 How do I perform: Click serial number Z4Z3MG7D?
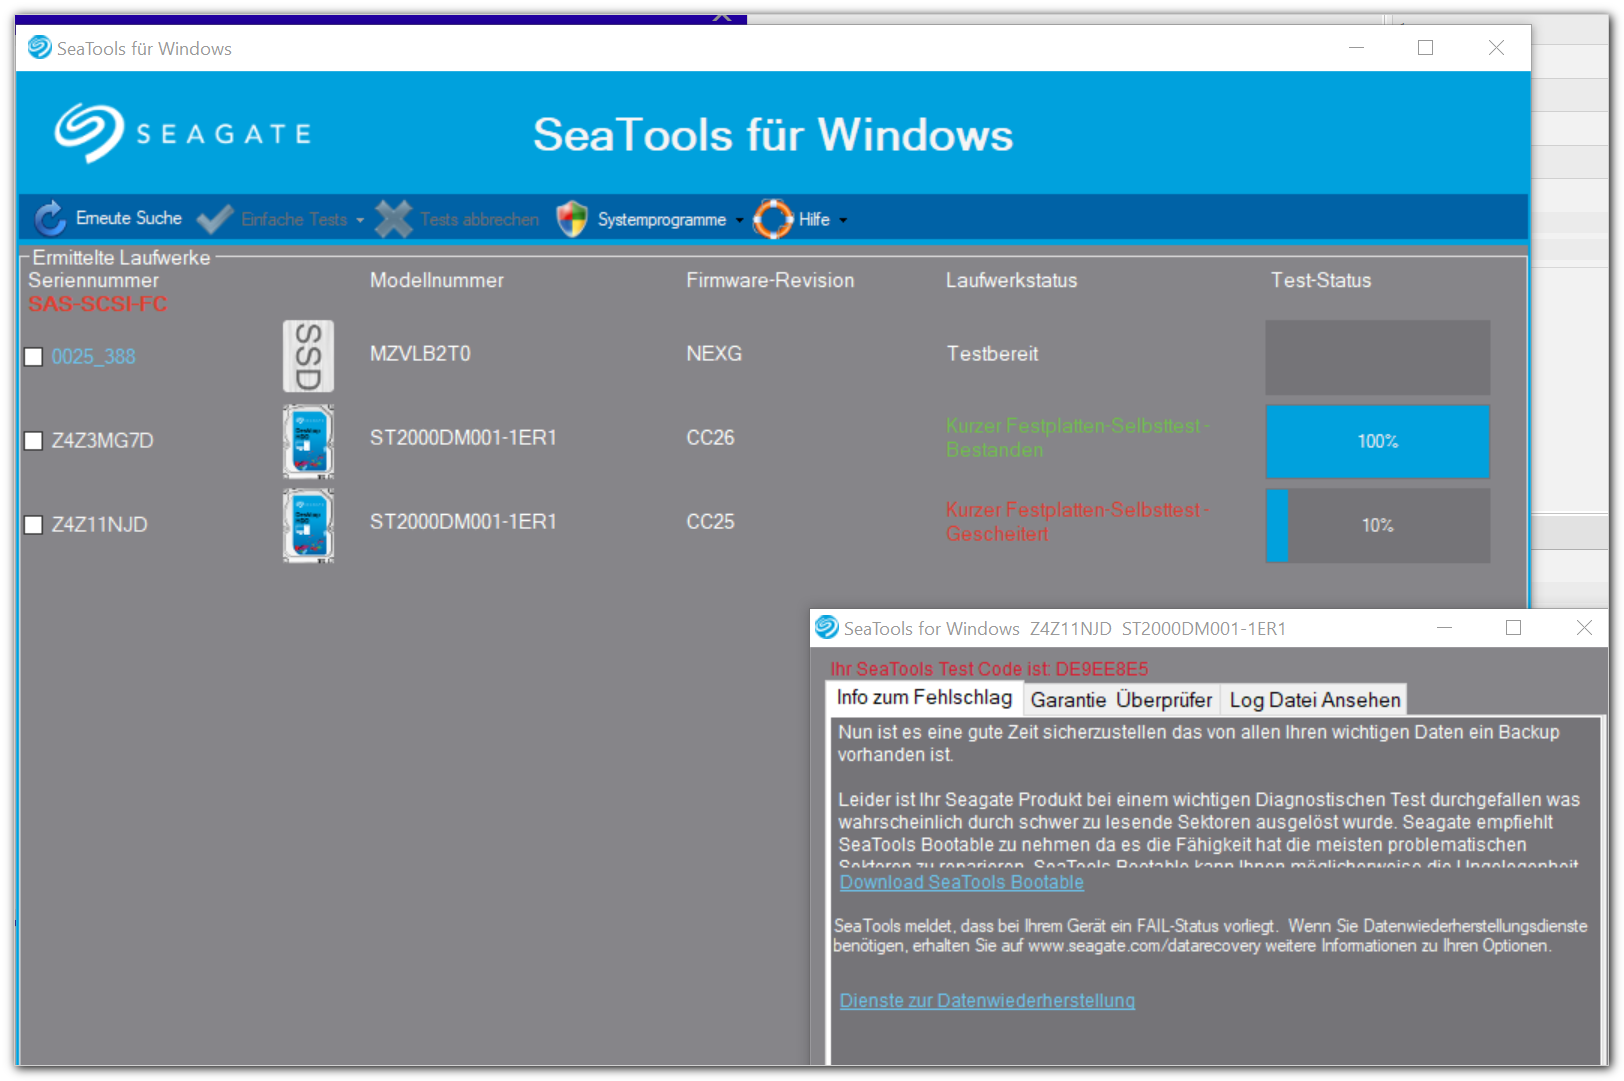click(x=102, y=441)
